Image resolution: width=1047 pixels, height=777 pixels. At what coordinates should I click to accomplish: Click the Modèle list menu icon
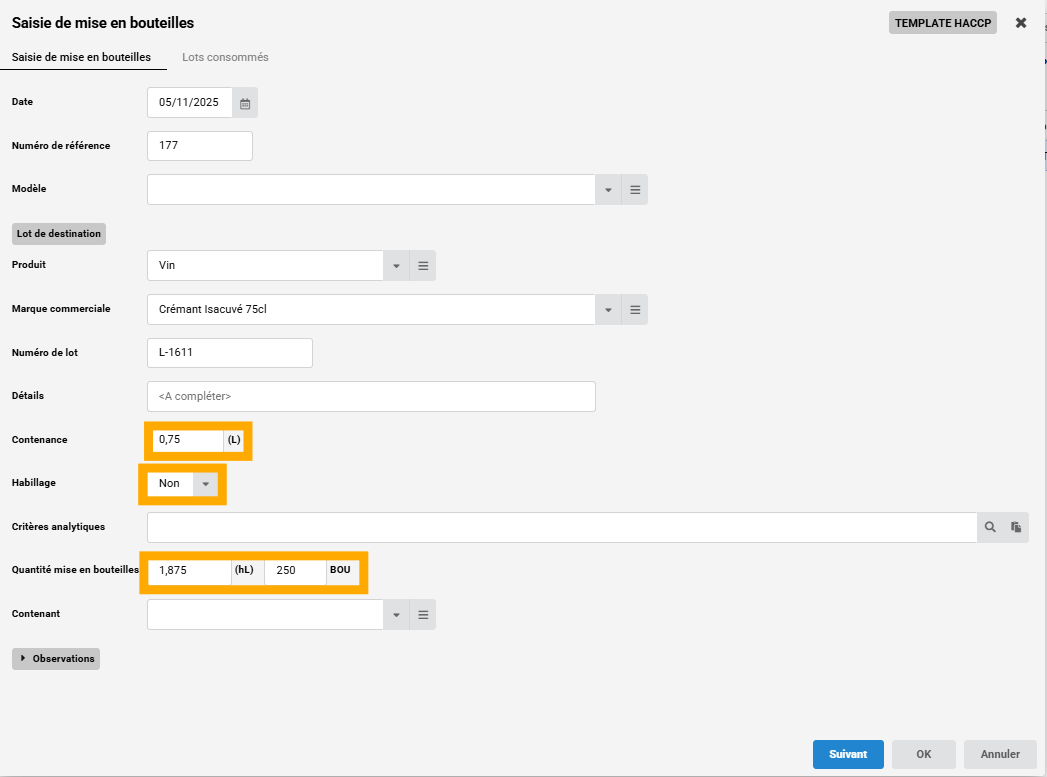point(635,190)
